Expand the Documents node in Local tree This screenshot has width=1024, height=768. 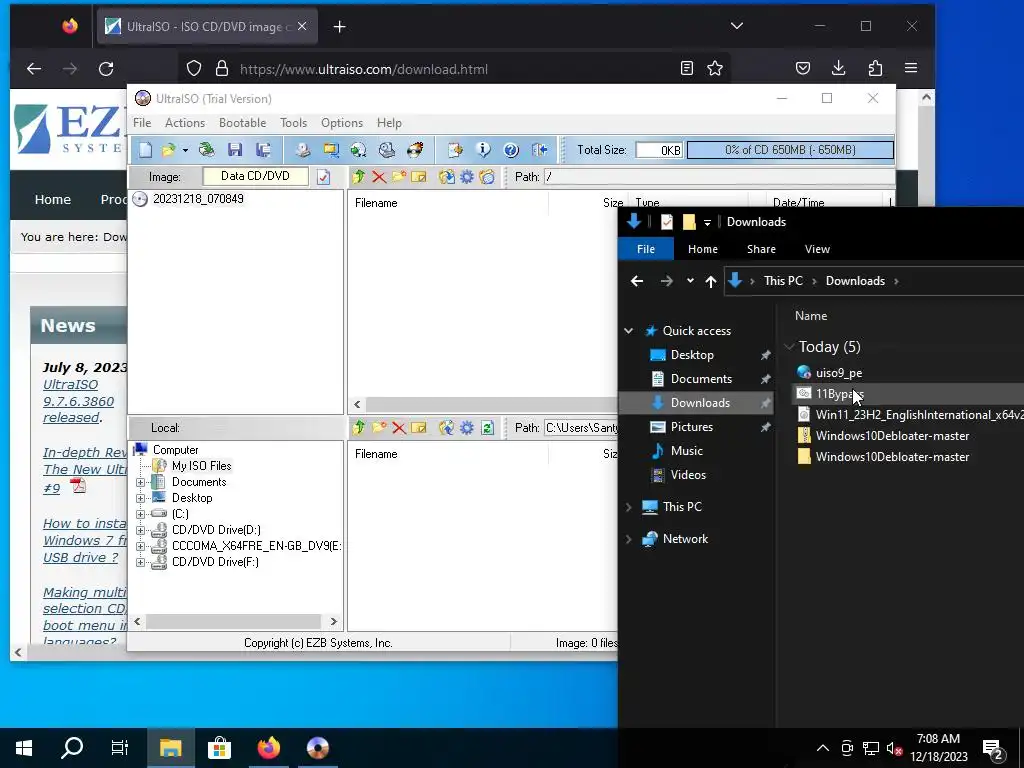[140, 483]
